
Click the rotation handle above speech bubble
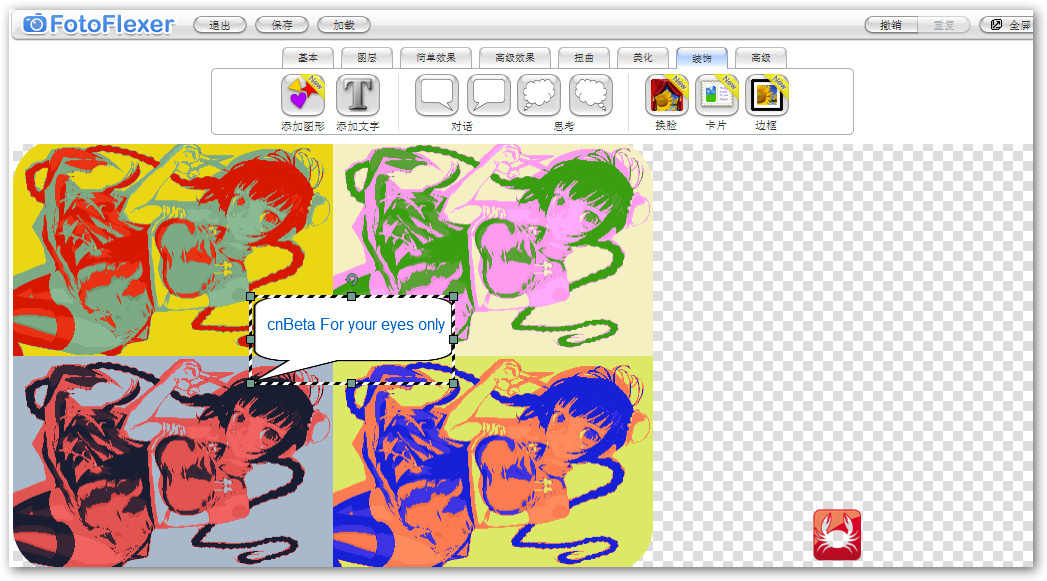(x=352, y=280)
